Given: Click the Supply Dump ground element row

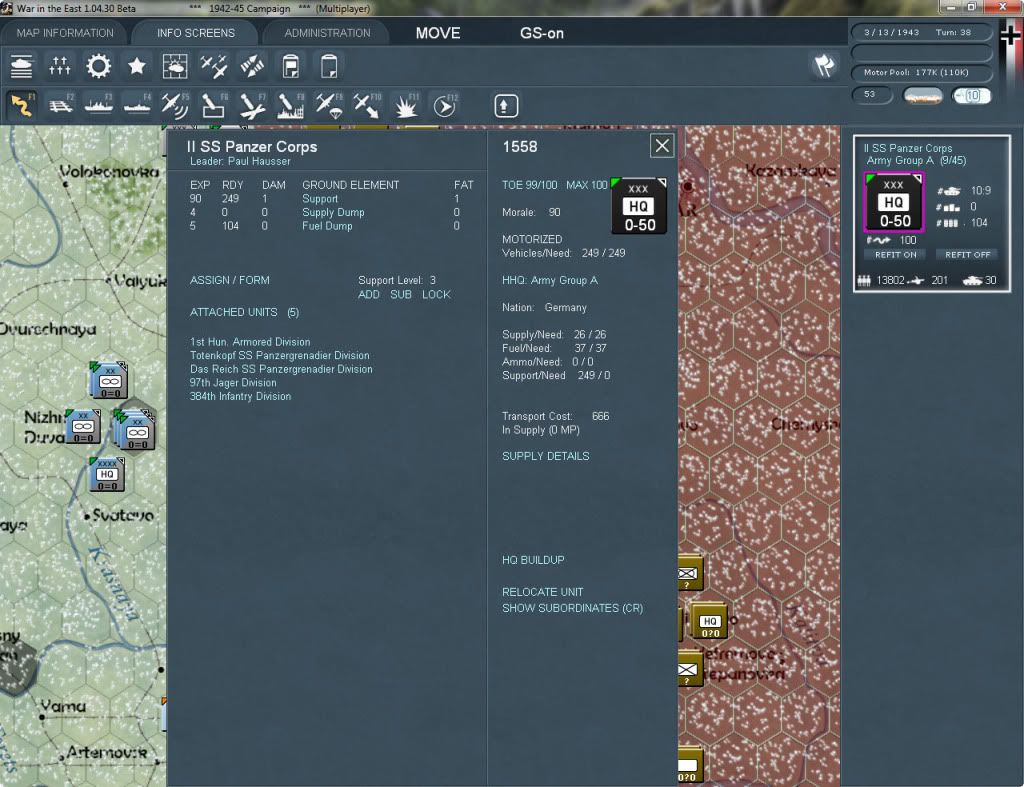Looking at the screenshot, I should pos(325,212).
